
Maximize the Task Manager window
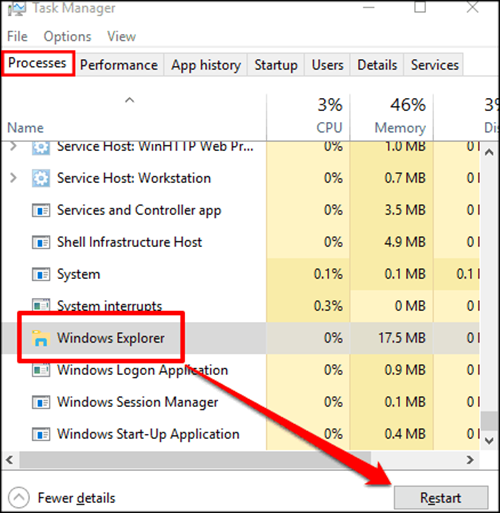click(x=420, y=7)
